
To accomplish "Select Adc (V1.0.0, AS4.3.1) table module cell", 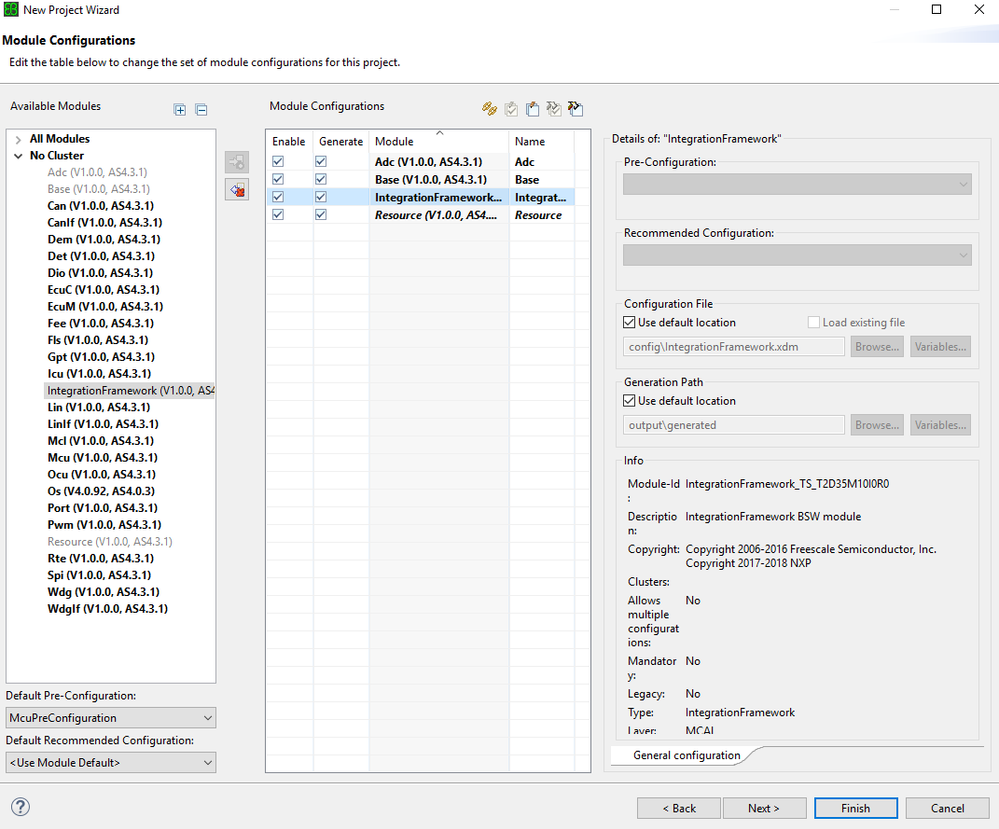I will coord(438,162).
